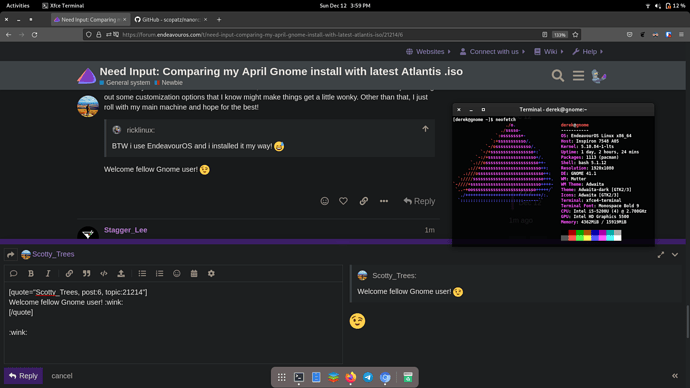
Task: Open the emoji picker in composer toolbar
Action: coord(176,273)
